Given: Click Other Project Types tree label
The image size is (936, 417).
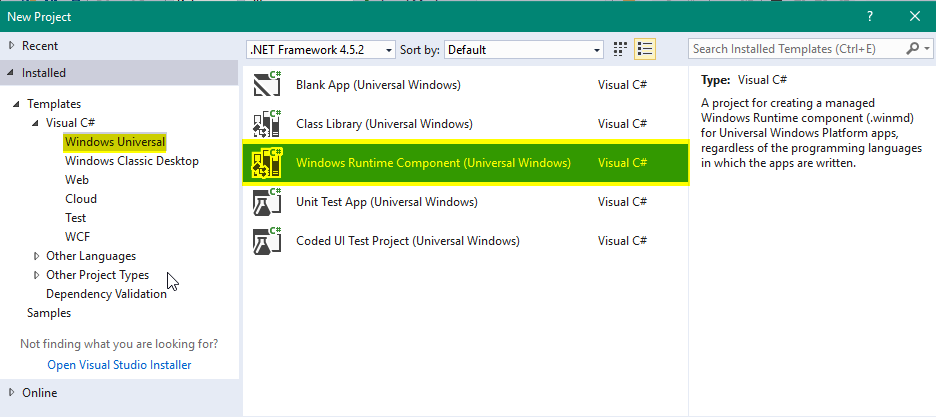Looking at the screenshot, I should tap(97, 275).
